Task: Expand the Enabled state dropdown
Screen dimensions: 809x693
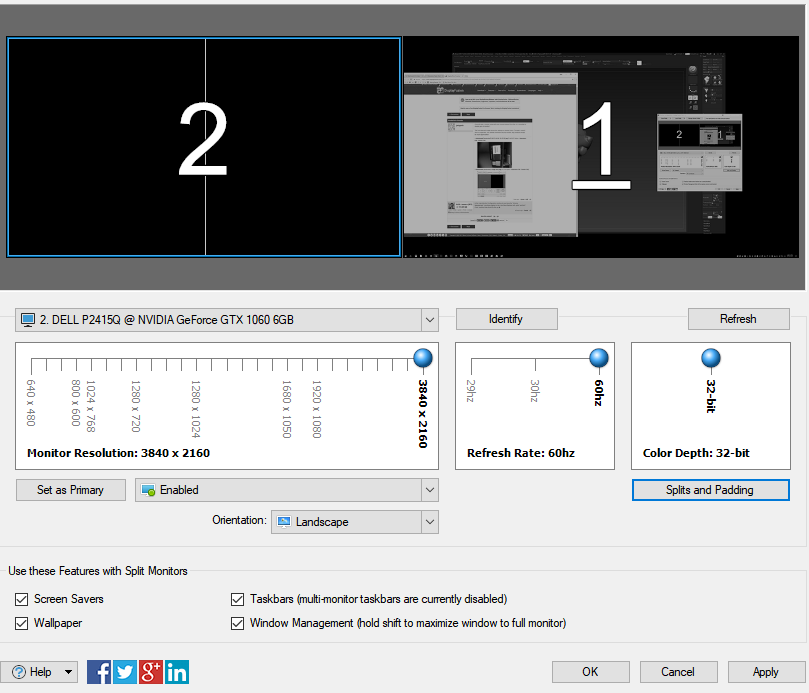Action: [x=429, y=490]
